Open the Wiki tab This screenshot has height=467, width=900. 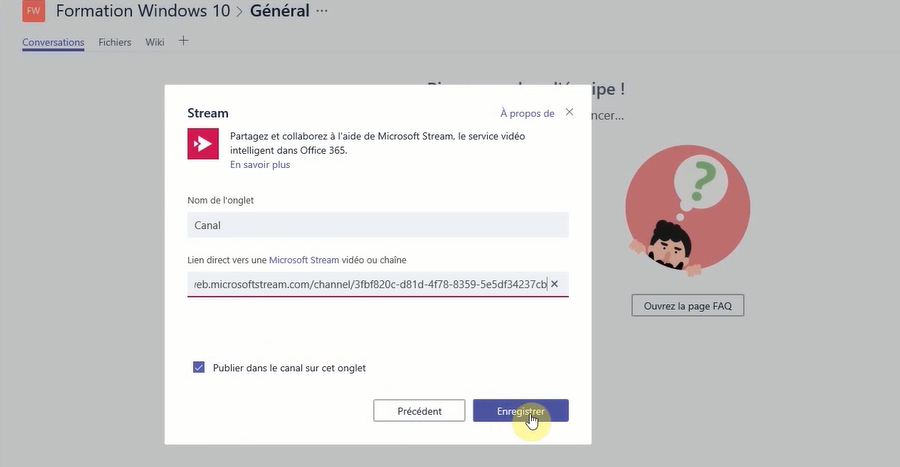pos(154,42)
